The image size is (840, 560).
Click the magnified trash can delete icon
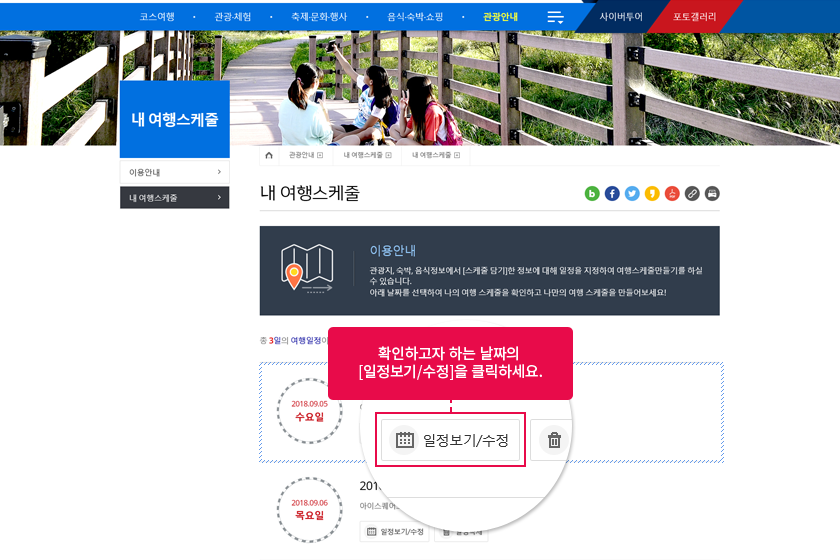pyautogui.click(x=554, y=440)
